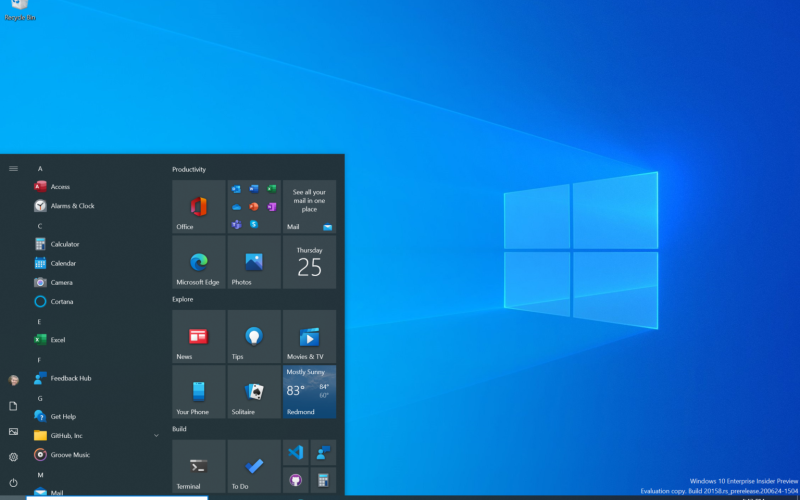Viewport: 800px width, 500px height.
Task: Open the Tips tile
Action: click(254, 337)
